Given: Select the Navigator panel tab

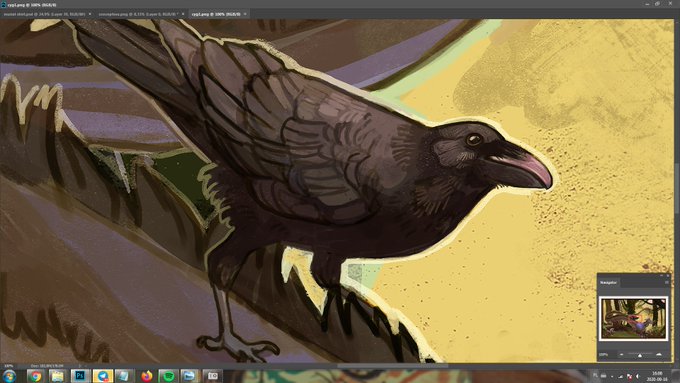Looking at the screenshot, I should point(608,282).
